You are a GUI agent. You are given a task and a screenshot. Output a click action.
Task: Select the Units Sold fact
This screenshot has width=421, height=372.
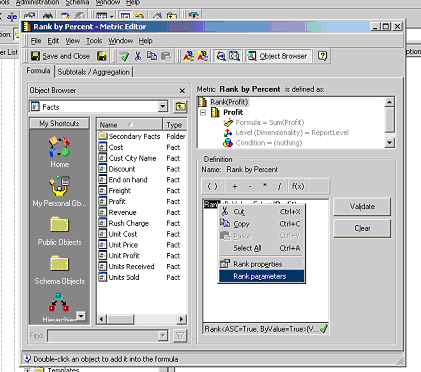[119, 277]
